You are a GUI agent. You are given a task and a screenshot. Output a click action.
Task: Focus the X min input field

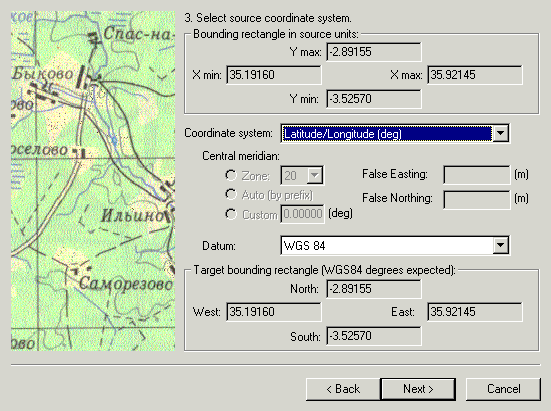[x=274, y=75]
